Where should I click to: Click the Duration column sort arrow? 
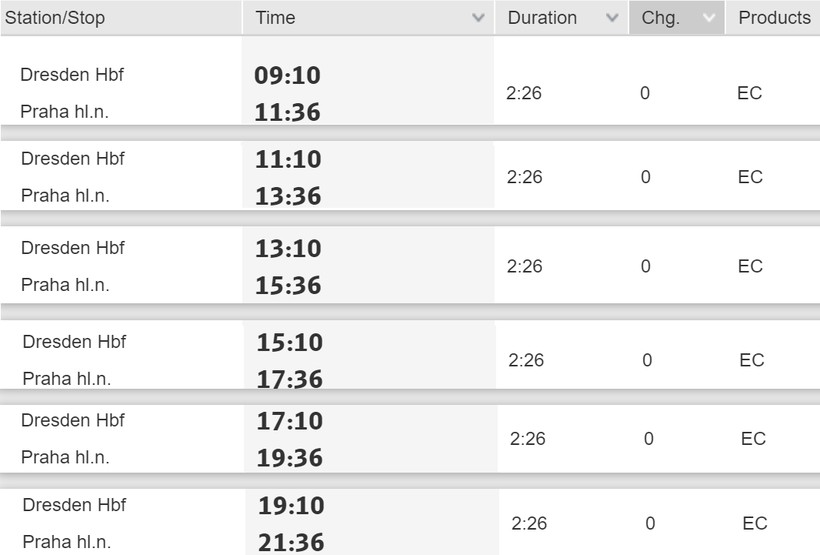pyautogui.click(x=612, y=18)
